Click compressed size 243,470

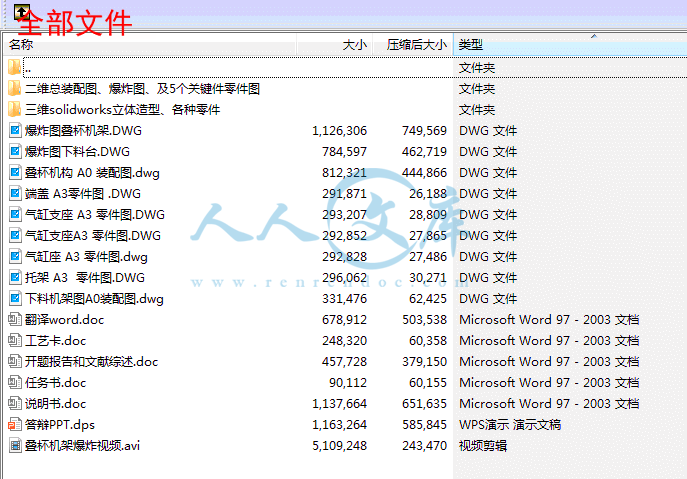424,446
